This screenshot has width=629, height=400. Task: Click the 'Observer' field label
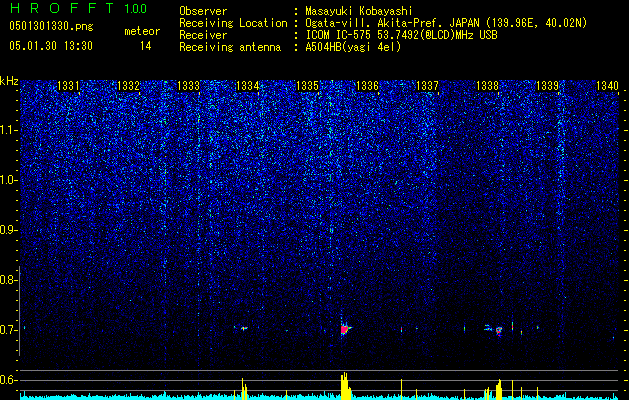203,11
